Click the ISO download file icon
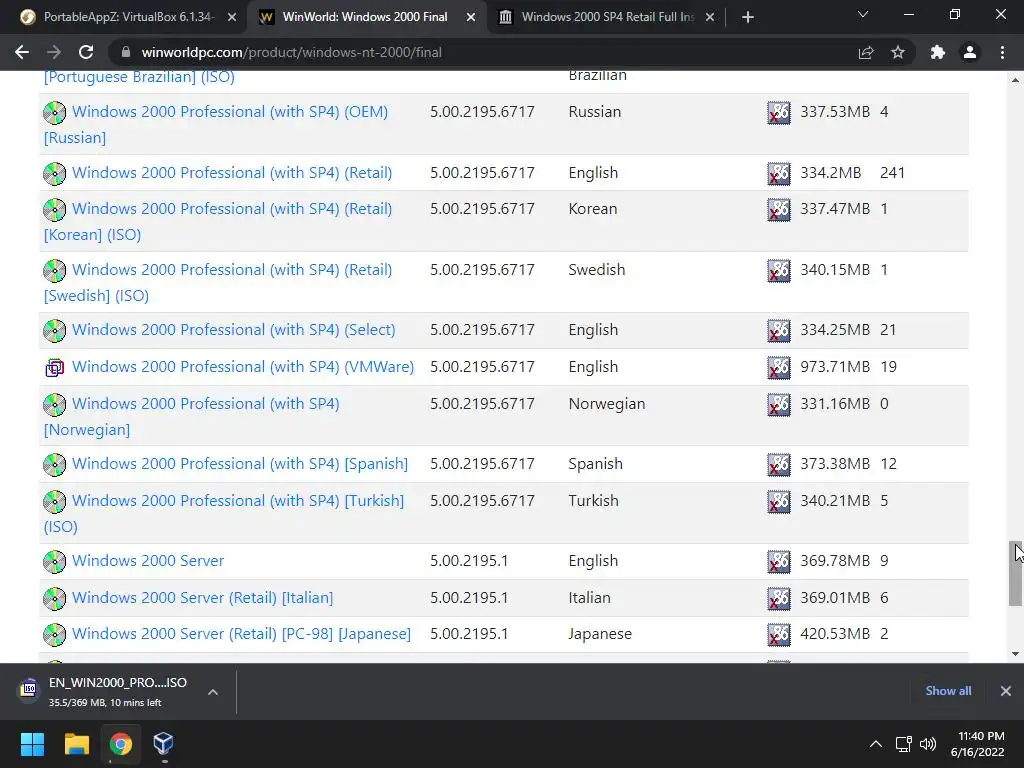 29,690
